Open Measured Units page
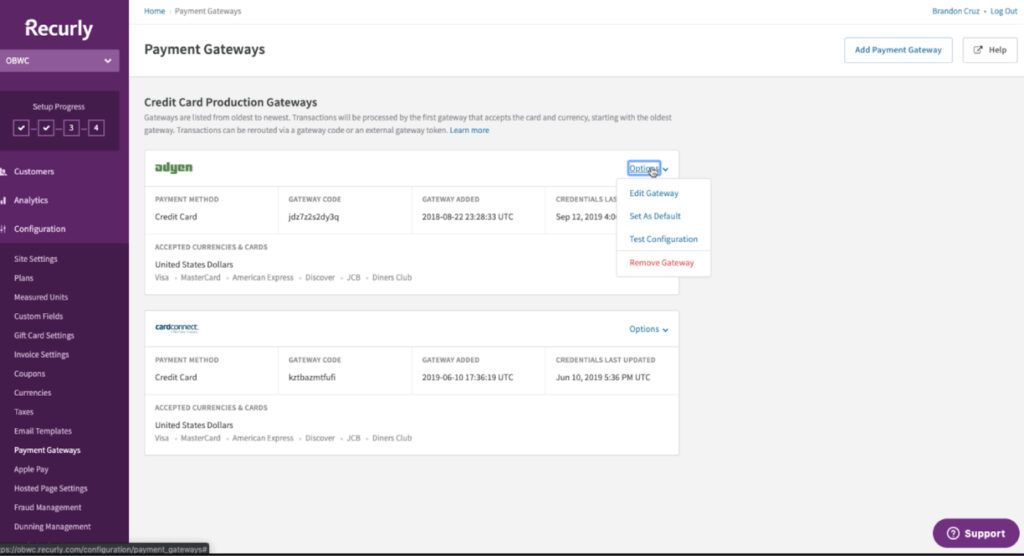The height and width of the screenshot is (556, 1024). pos(40,297)
